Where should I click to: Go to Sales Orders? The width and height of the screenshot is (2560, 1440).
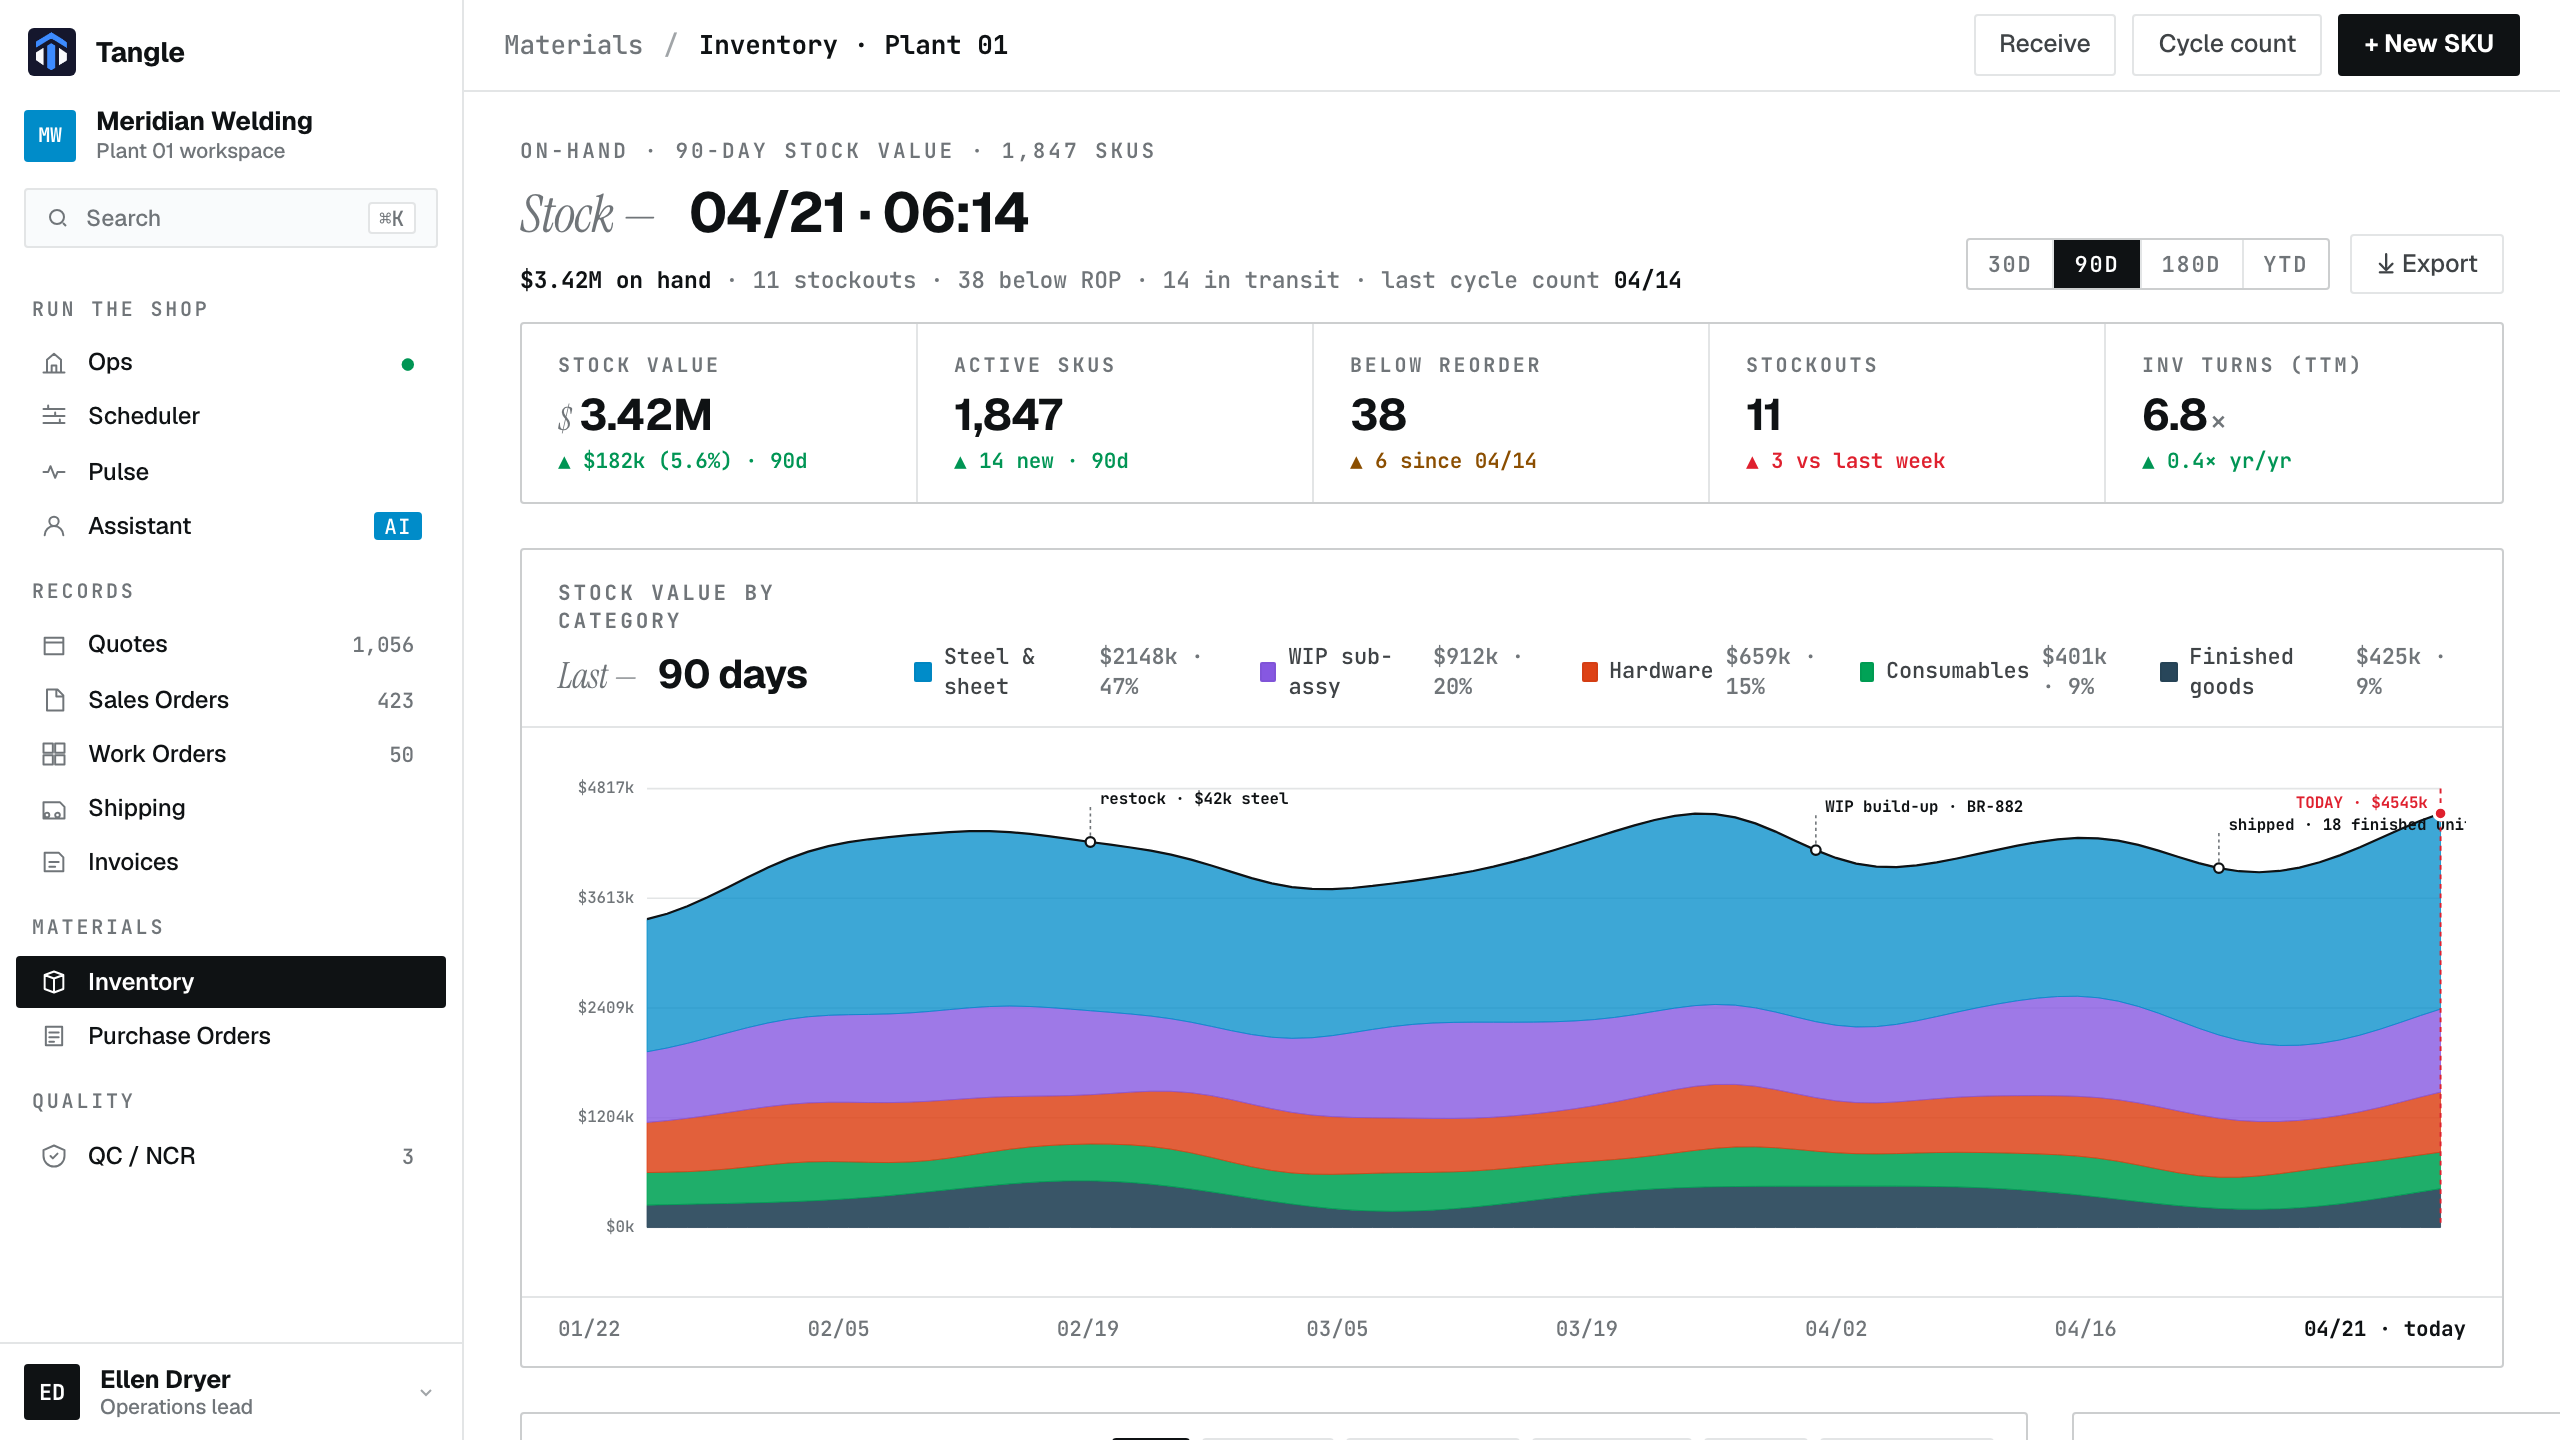pyautogui.click(x=231, y=700)
